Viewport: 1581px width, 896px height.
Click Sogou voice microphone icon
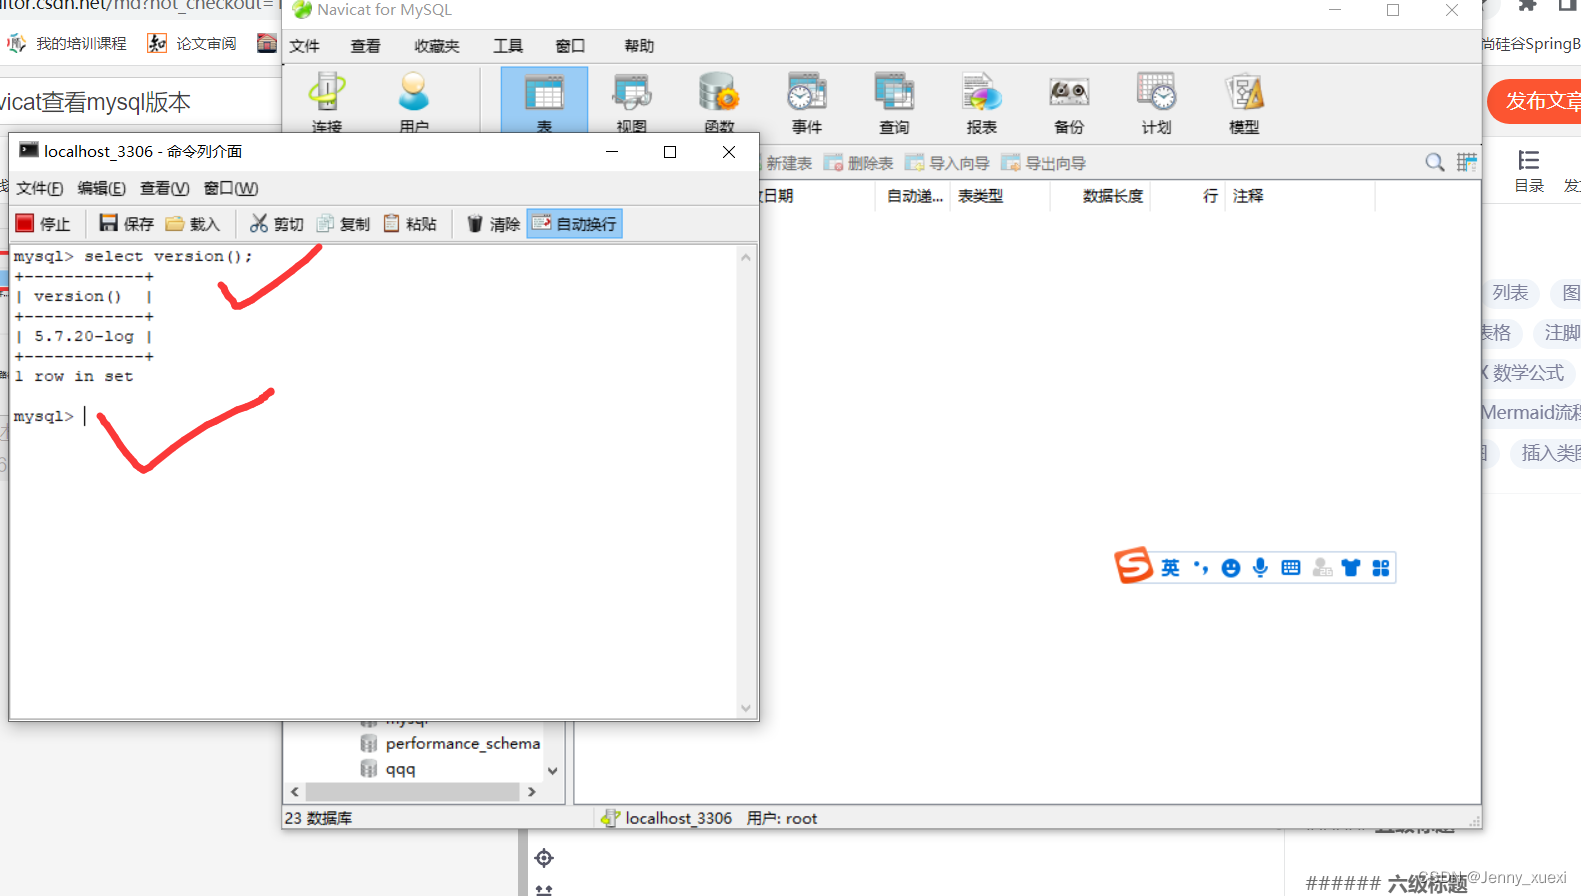pyautogui.click(x=1260, y=568)
